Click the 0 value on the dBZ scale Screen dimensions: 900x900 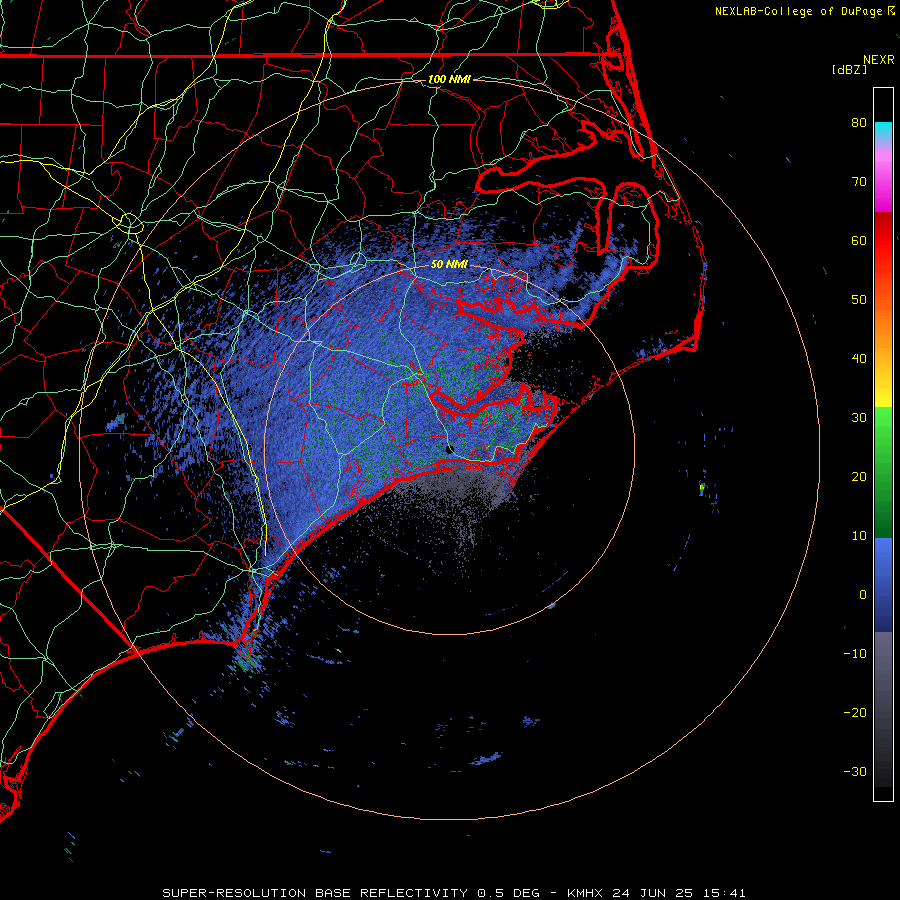pos(863,595)
